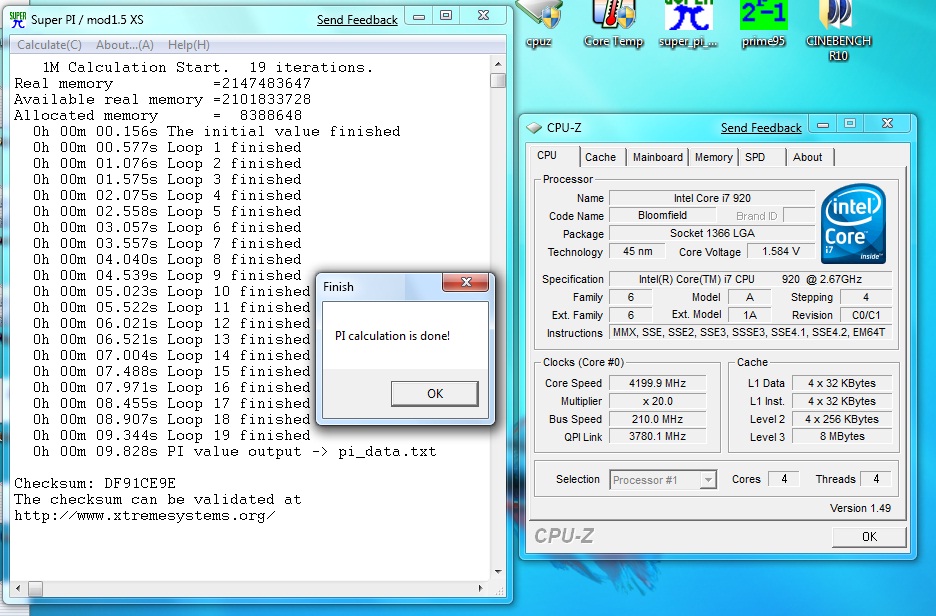
Task: Click the Code Name value Bloomfield
Action: pyautogui.click(x=662, y=215)
